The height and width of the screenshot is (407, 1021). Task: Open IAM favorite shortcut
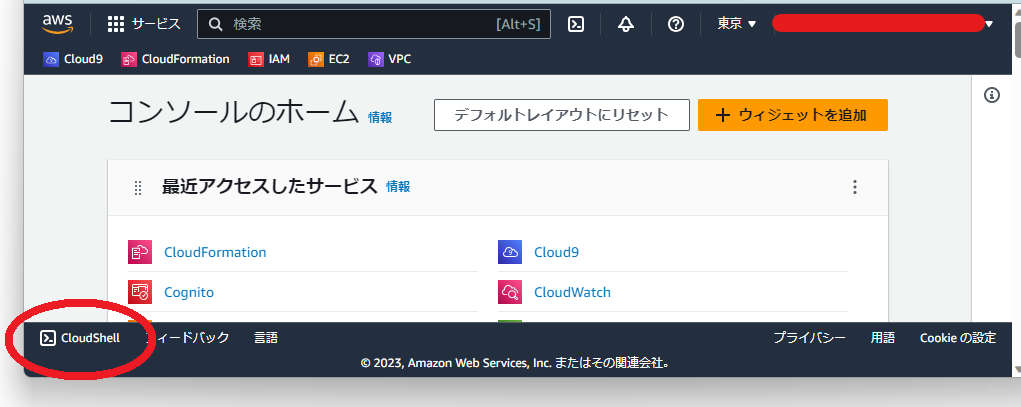pos(269,59)
